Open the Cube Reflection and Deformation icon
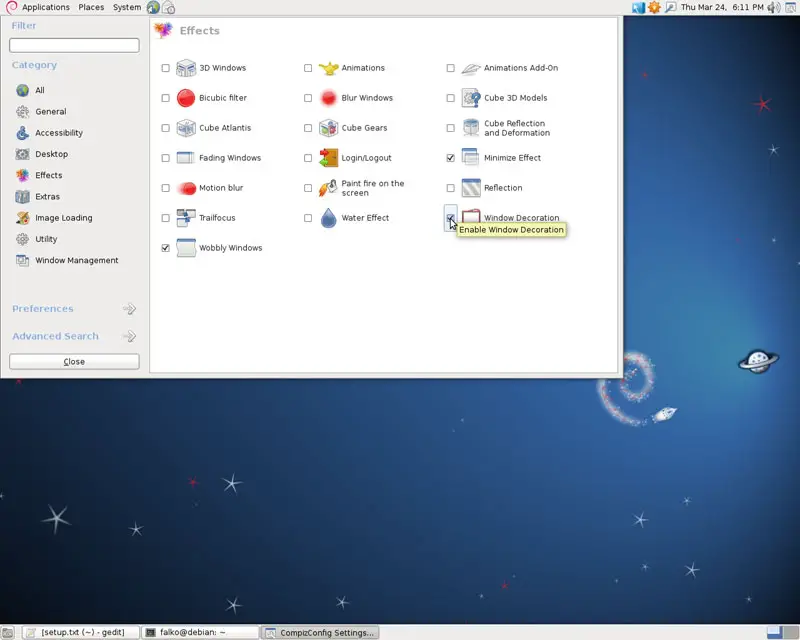 tap(471, 128)
